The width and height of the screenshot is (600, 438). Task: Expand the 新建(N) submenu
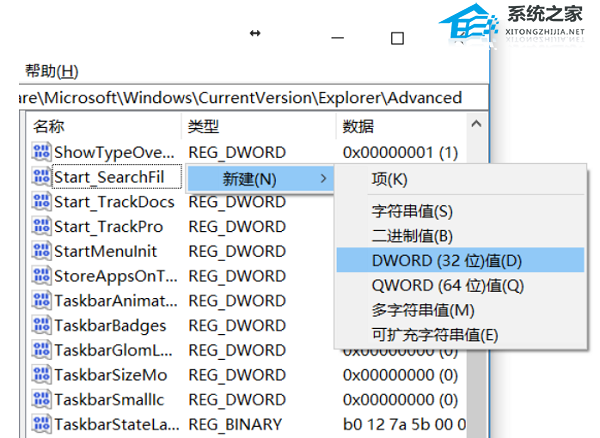pyautogui.click(x=260, y=179)
